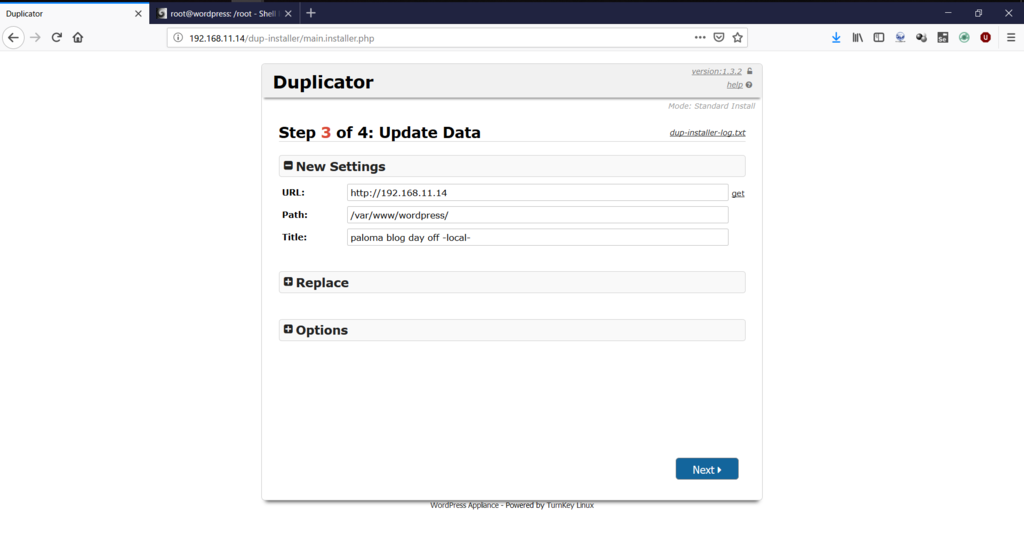Click the Pocket save icon
This screenshot has height=551, width=1024.
[719, 37]
